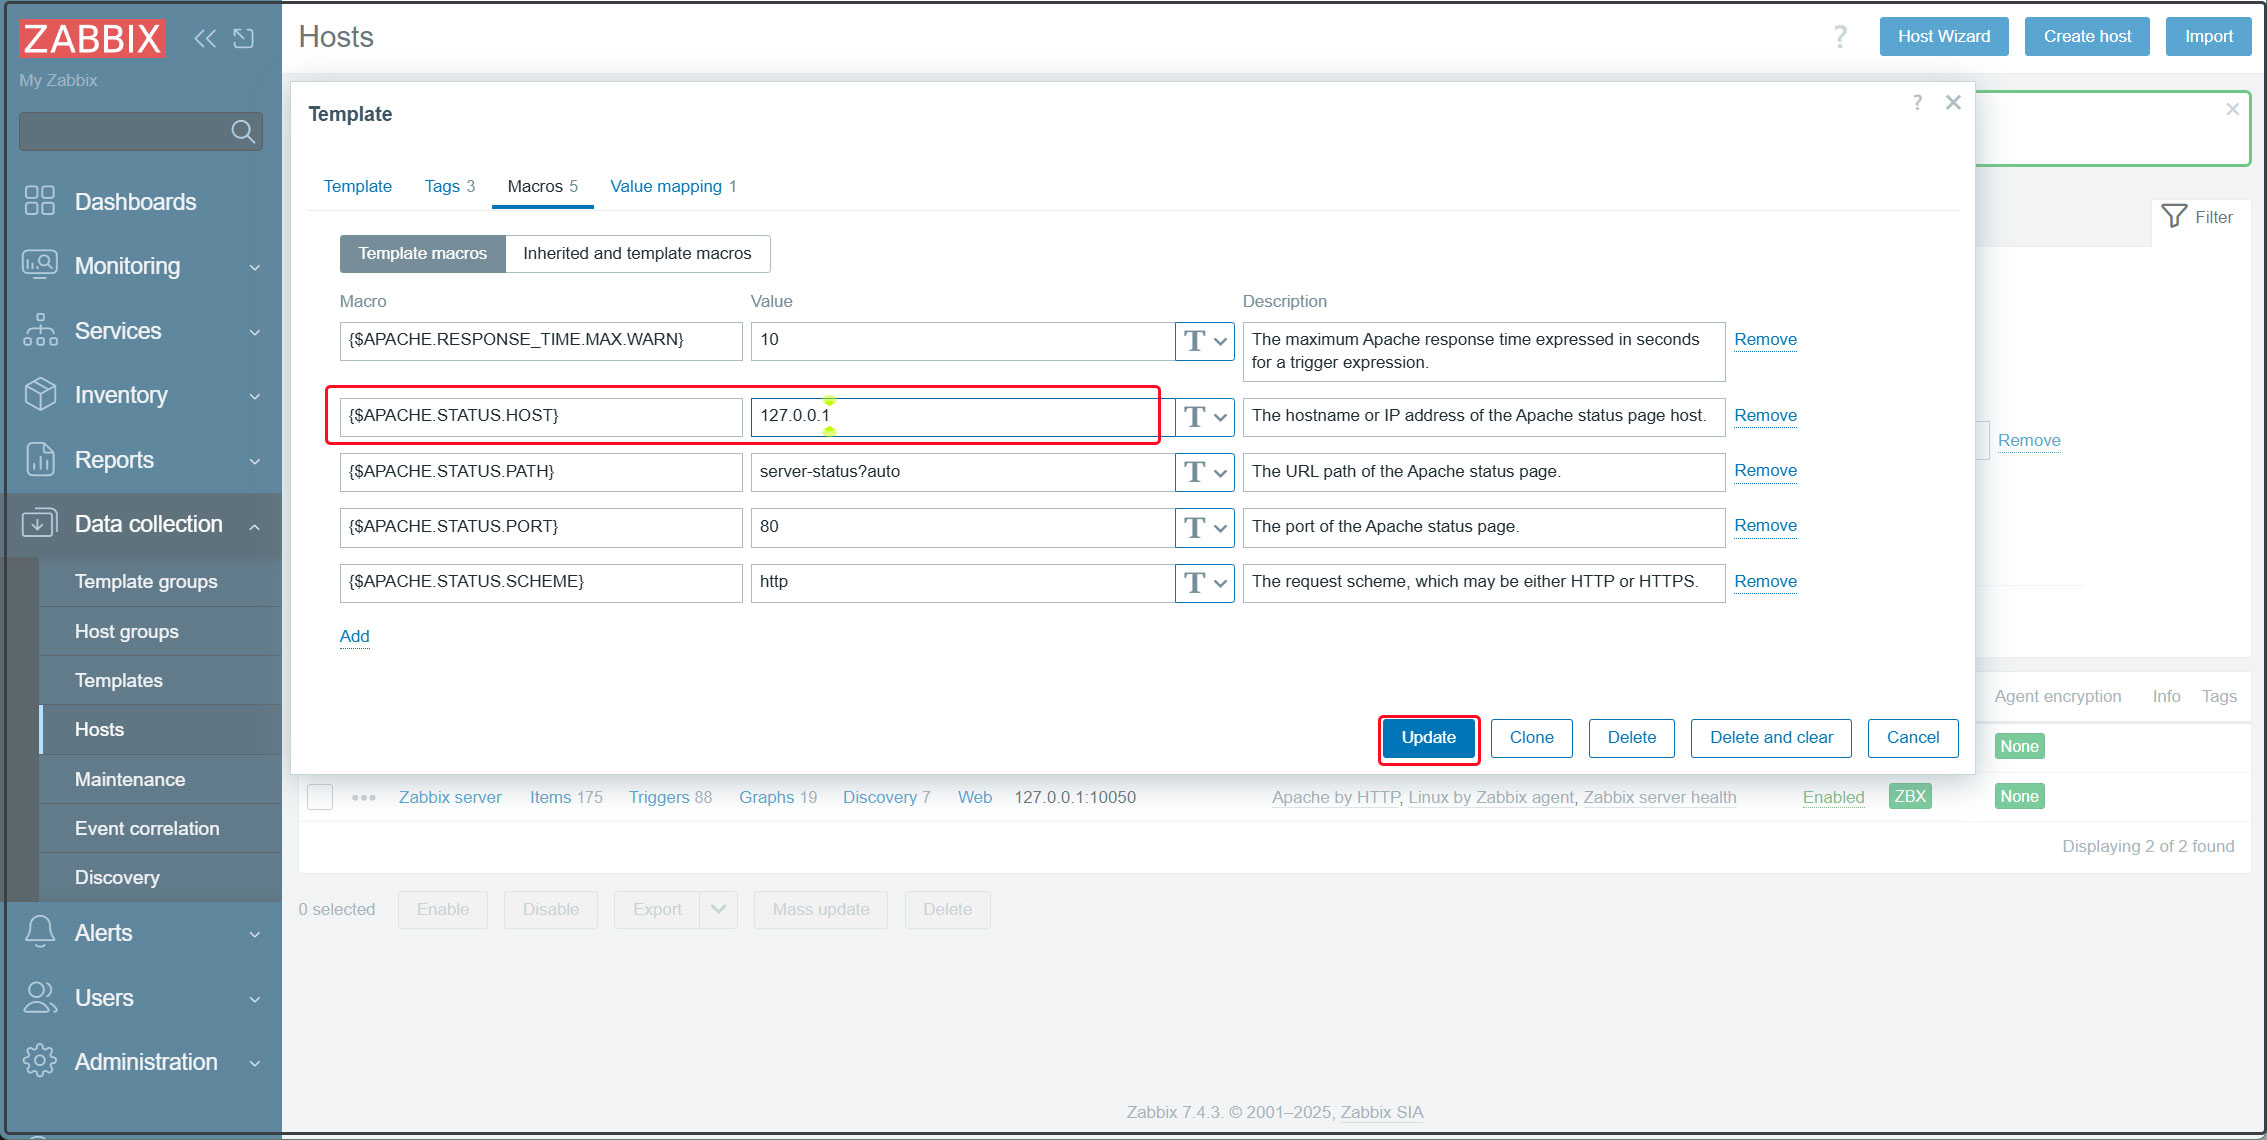The image size is (2267, 1140).
Task: Click the sidebar search magnifier icon
Action: coord(242,131)
